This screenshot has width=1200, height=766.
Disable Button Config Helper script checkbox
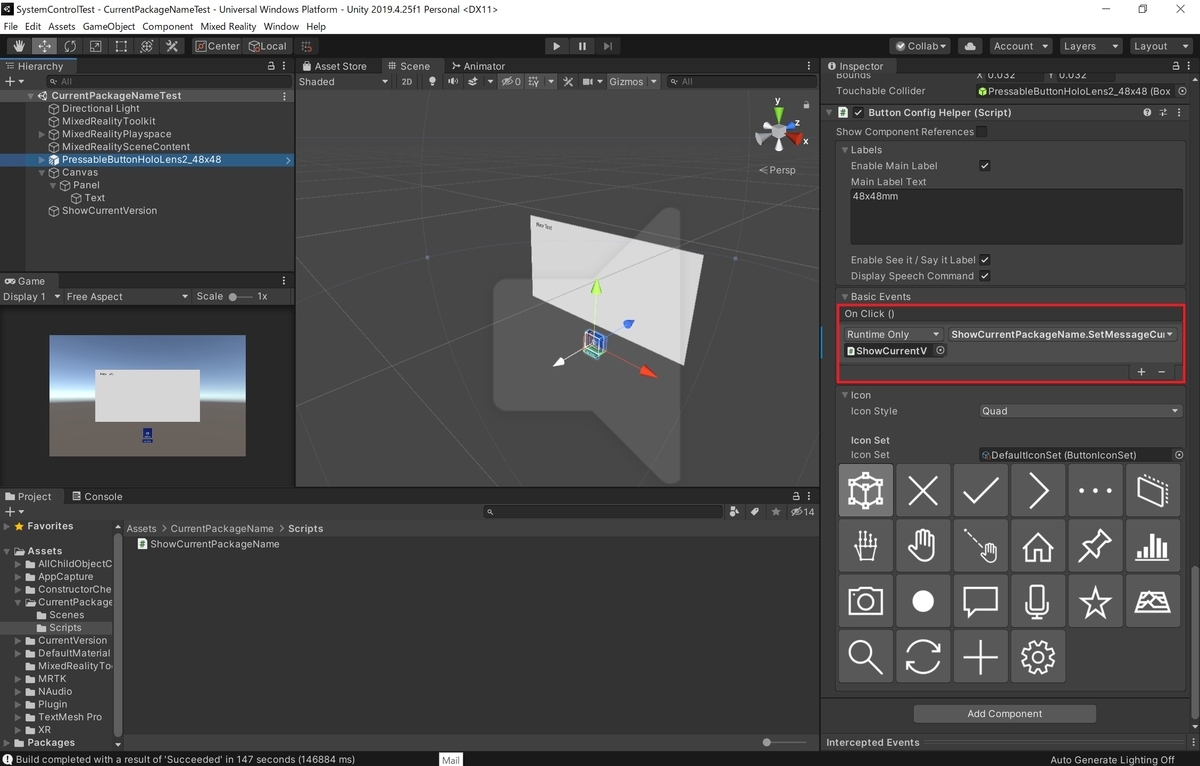pos(858,113)
